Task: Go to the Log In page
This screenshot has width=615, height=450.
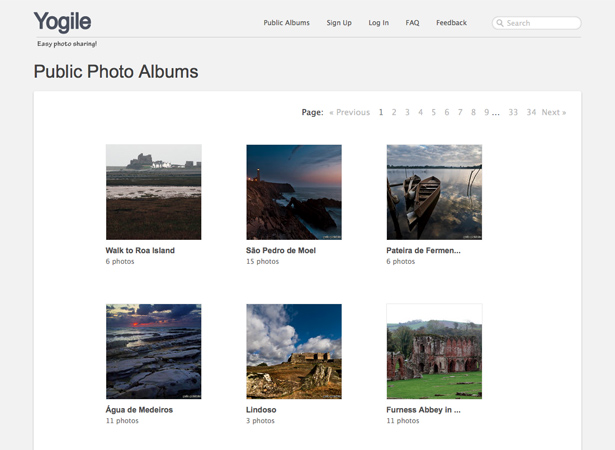Action: click(x=378, y=23)
